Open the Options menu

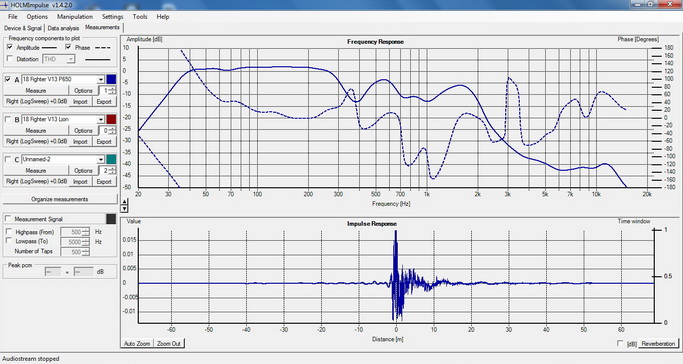click(37, 17)
